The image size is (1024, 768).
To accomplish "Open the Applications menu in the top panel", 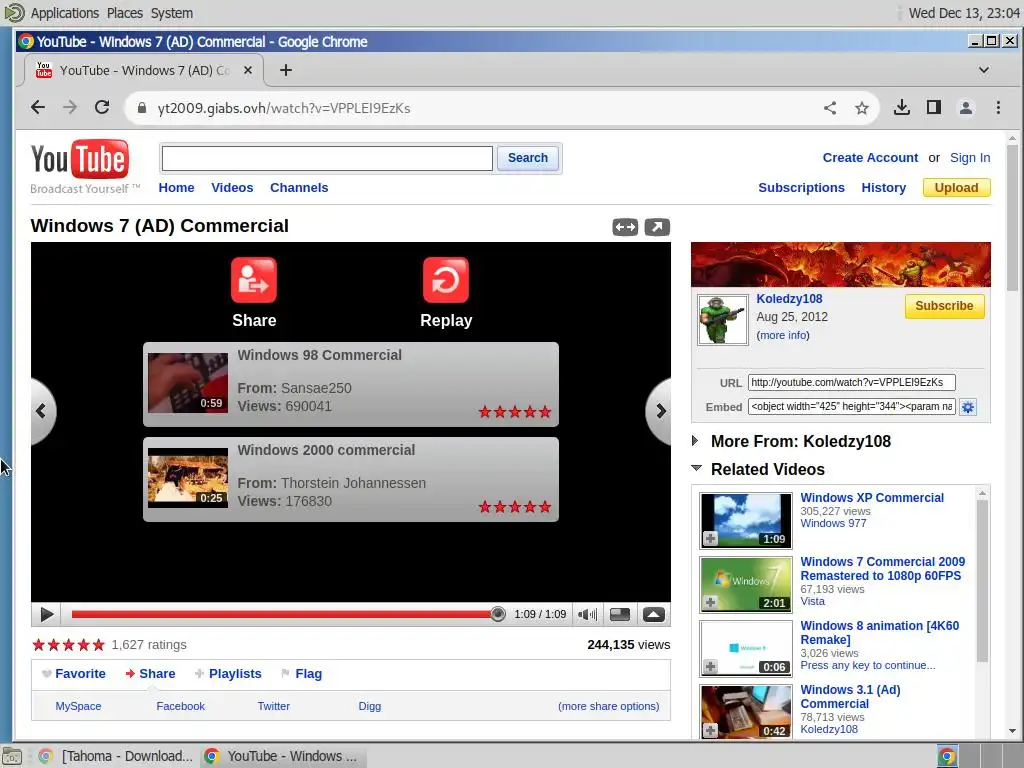I will click(65, 13).
